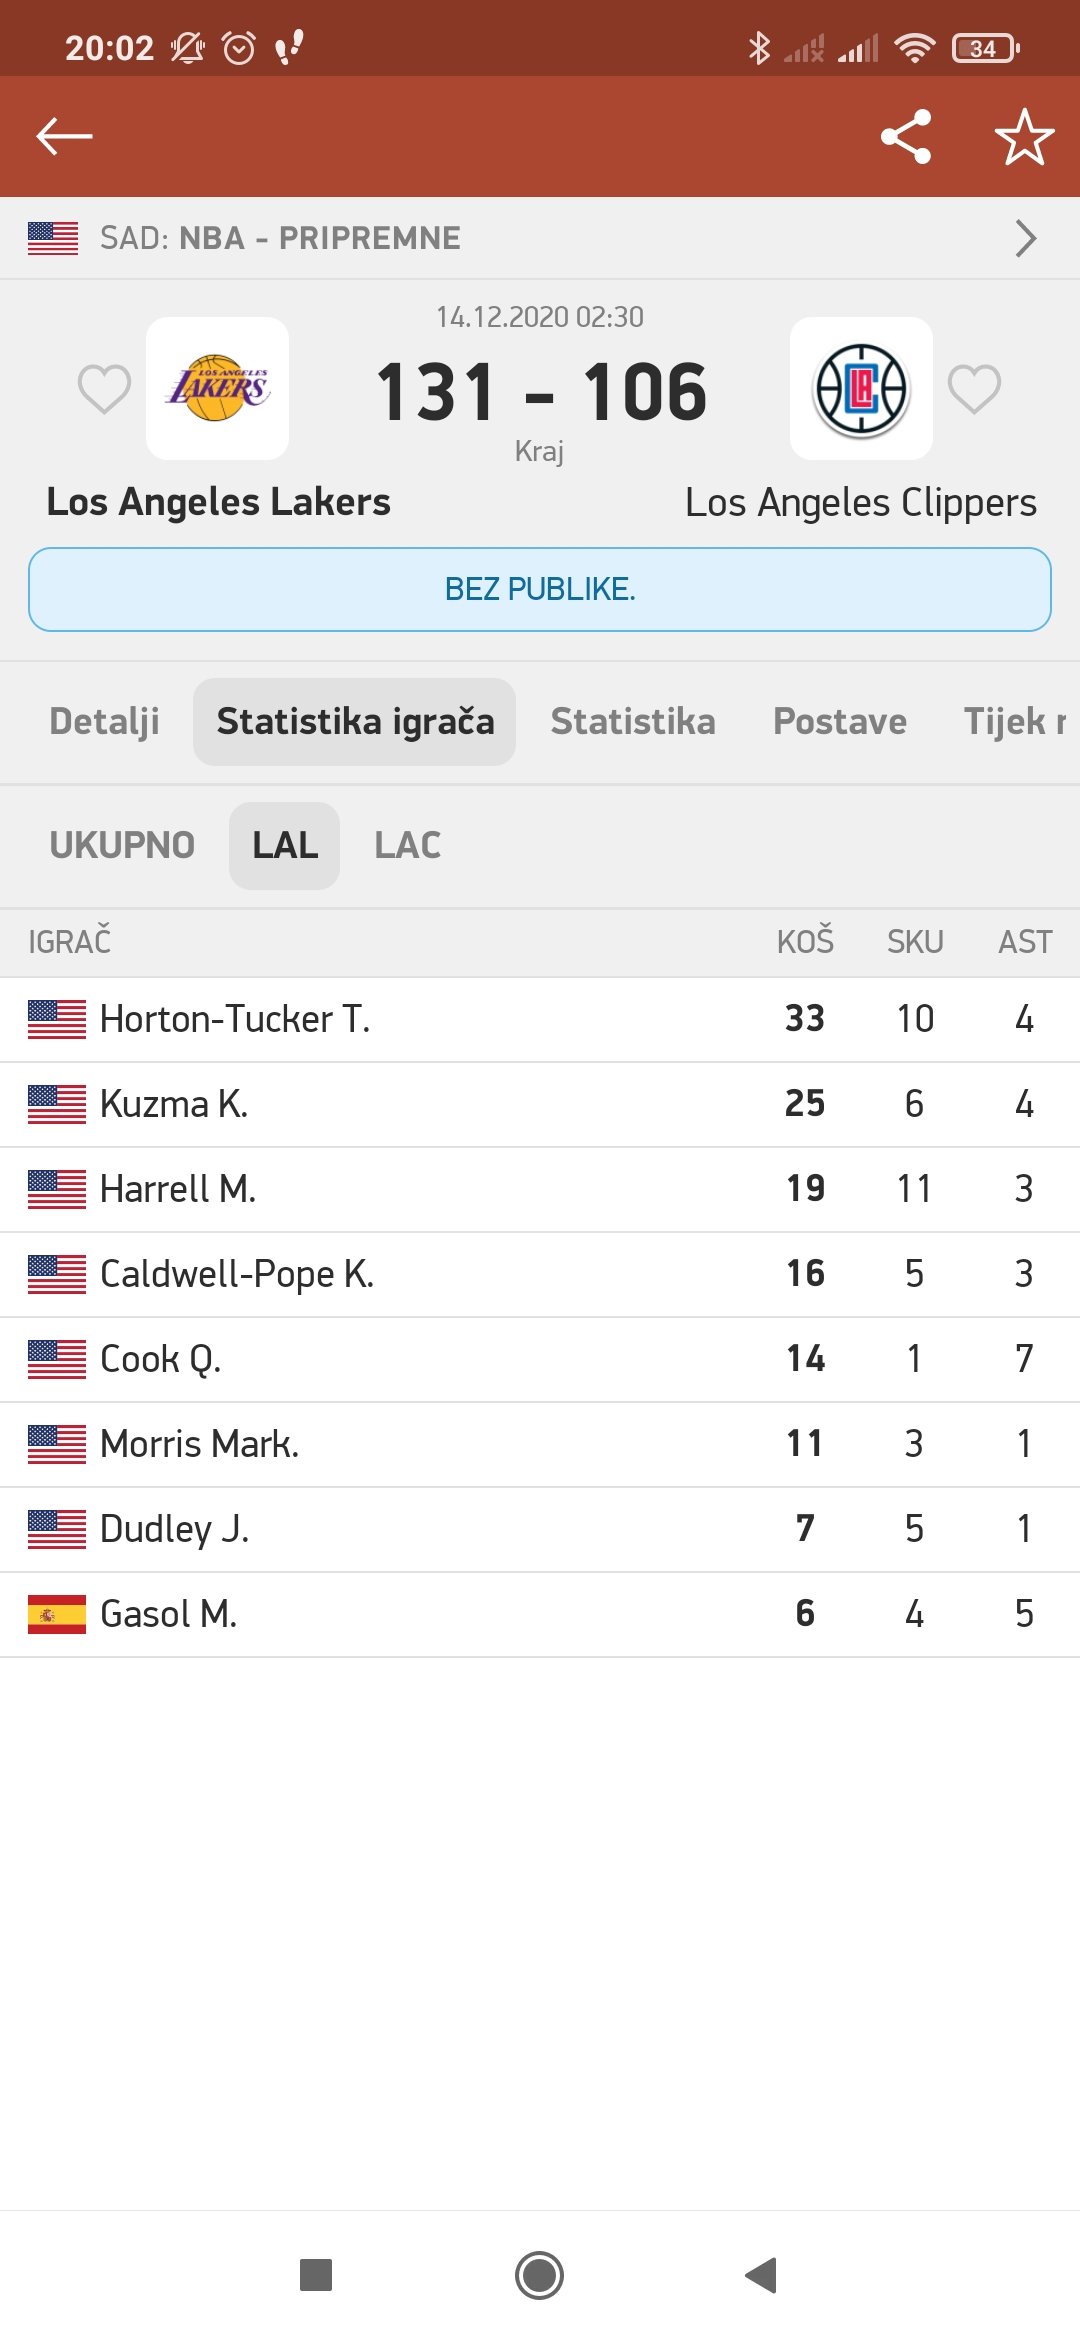Show UKUPNO player stats
The width and height of the screenshot is (1080, 2340).
122,845
